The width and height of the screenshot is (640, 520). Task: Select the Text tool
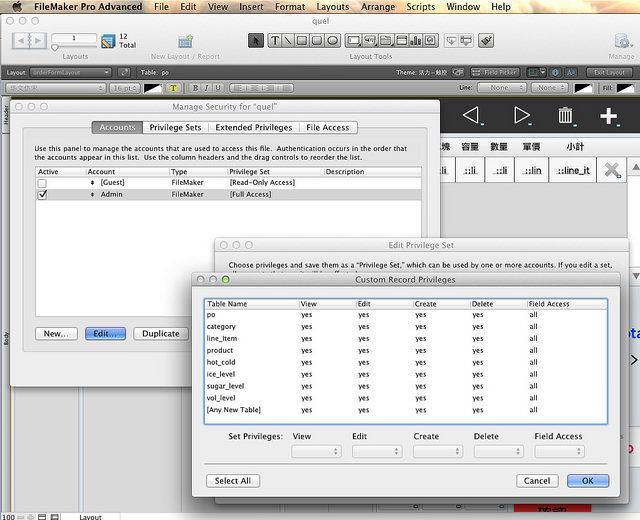tap(275, 40)
